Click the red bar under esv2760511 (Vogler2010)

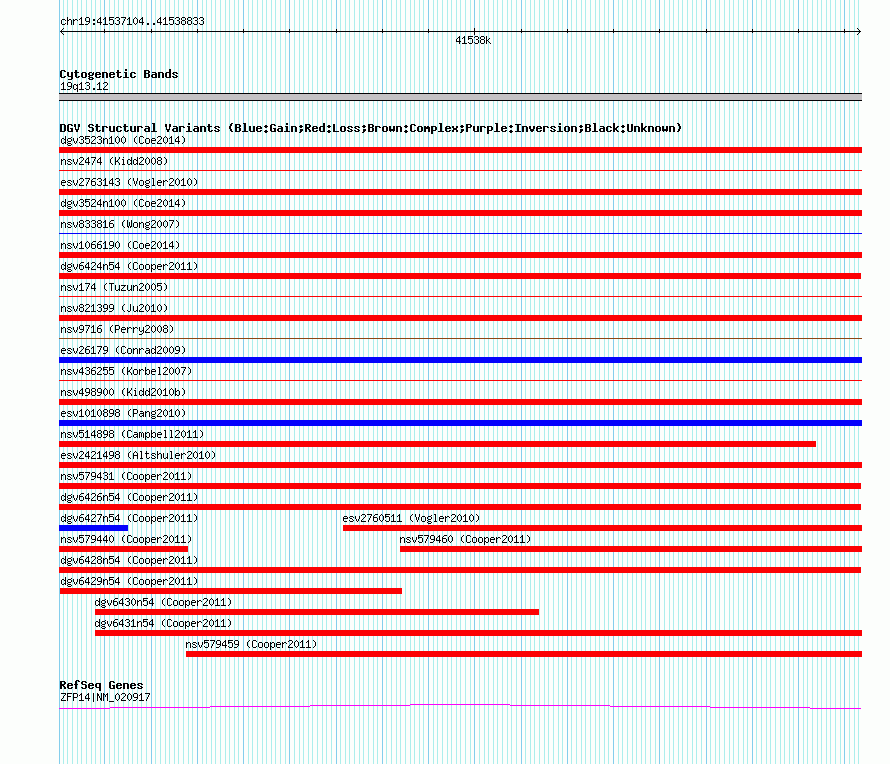pyautogui.click(x=602, y=528)
